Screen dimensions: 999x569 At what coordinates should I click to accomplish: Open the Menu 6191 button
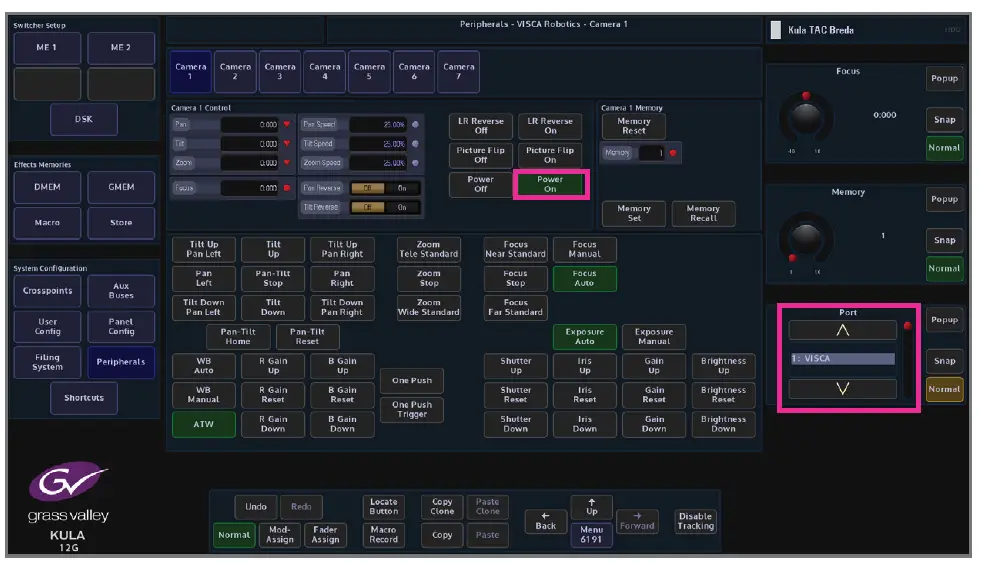click(x=591, y=535)
